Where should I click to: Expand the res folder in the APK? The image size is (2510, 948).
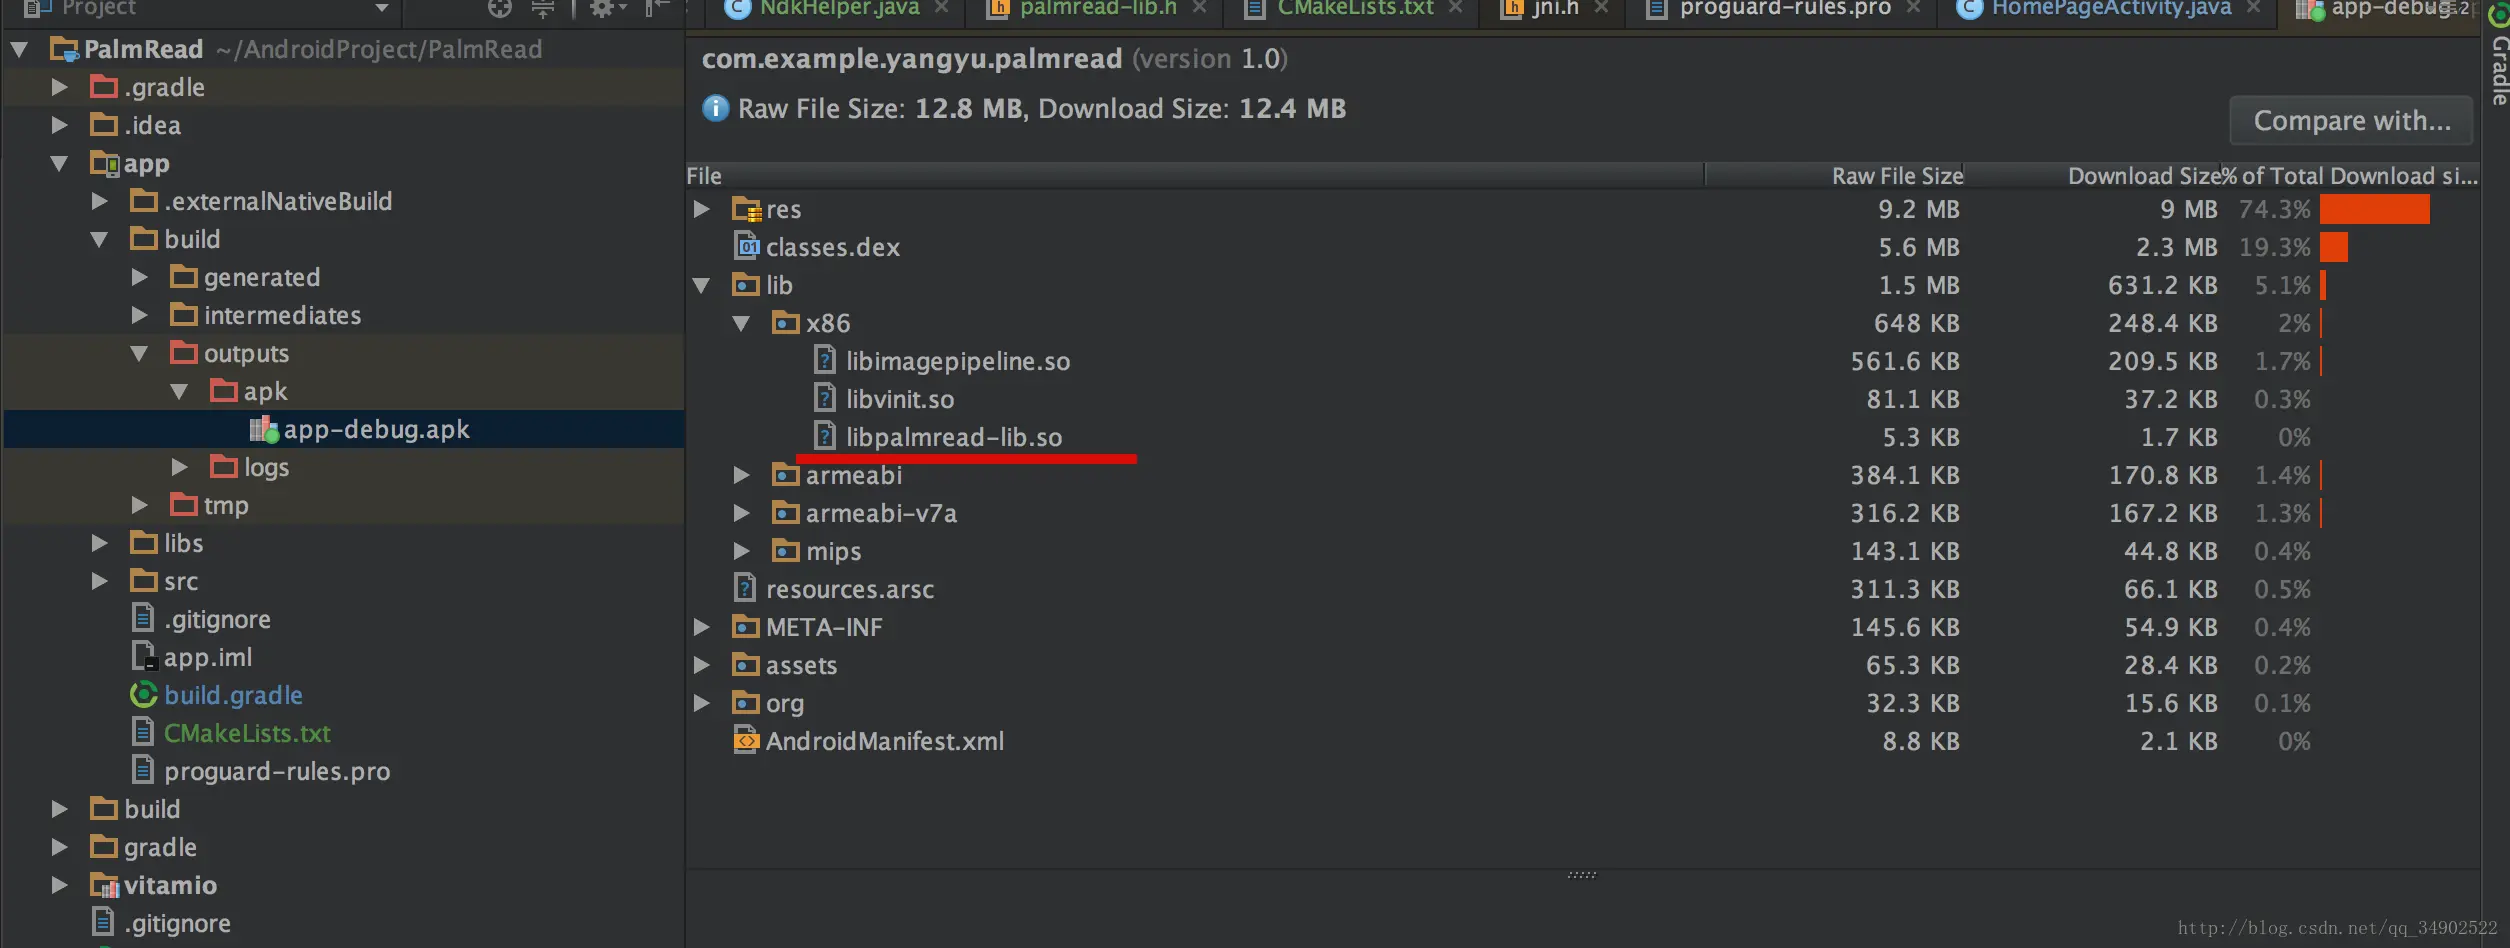click(702, 209)
